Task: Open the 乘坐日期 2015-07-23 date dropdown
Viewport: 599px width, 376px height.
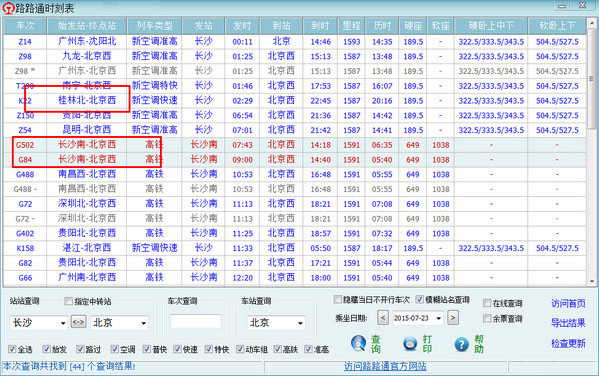Action: coord(439,318)
